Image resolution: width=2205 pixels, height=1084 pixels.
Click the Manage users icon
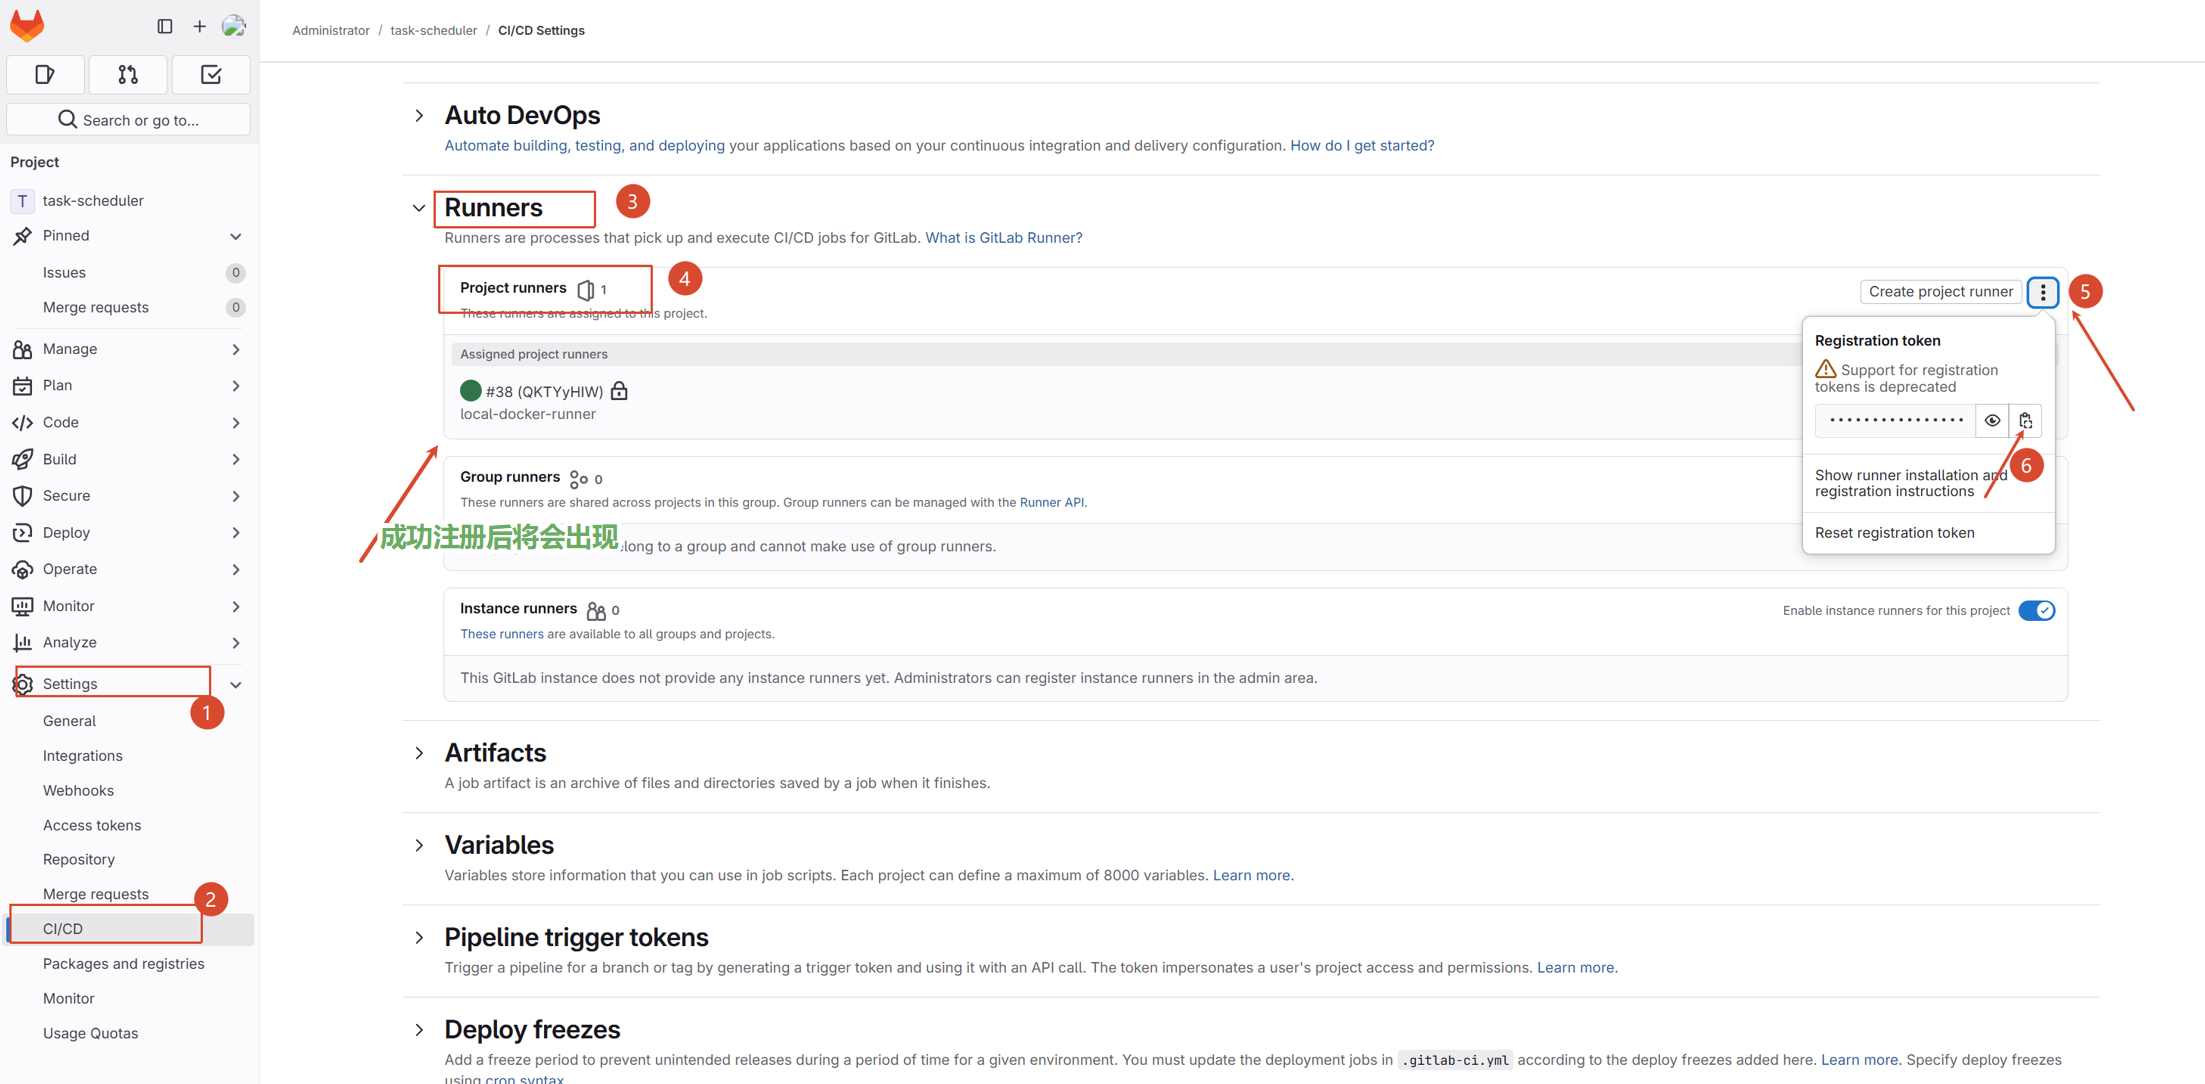pyautogui.click(x=22, y=349)
